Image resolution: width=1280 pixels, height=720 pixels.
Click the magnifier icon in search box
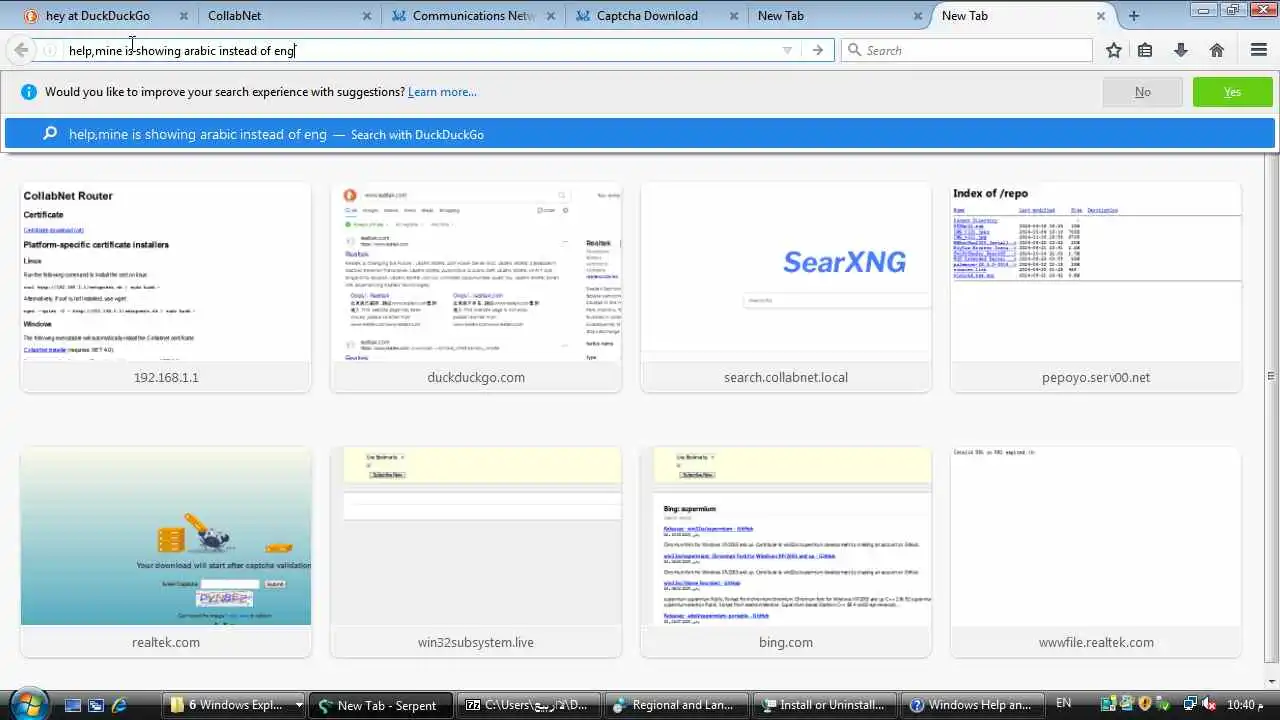point(854,50)
